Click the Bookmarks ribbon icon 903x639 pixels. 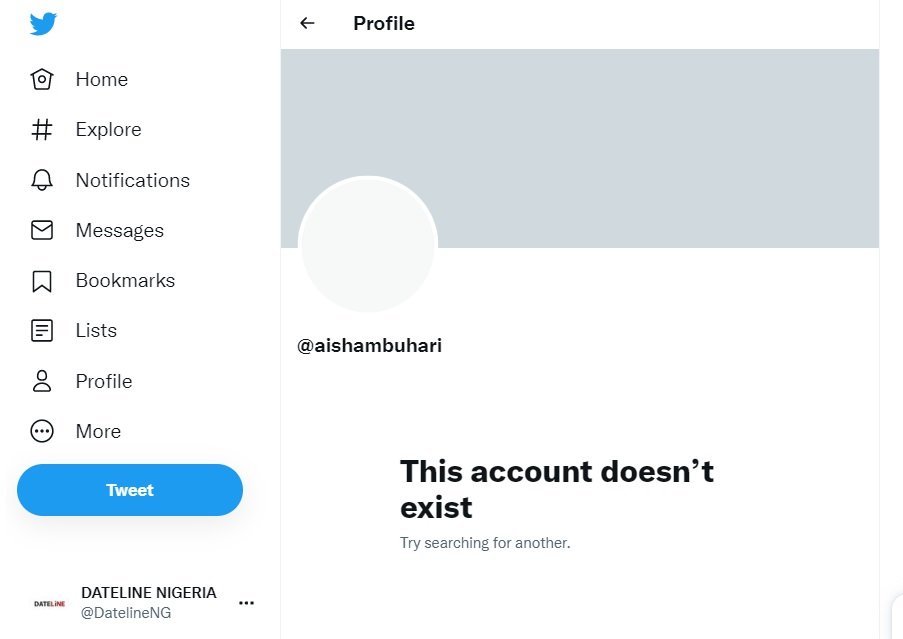click(42, 281)
